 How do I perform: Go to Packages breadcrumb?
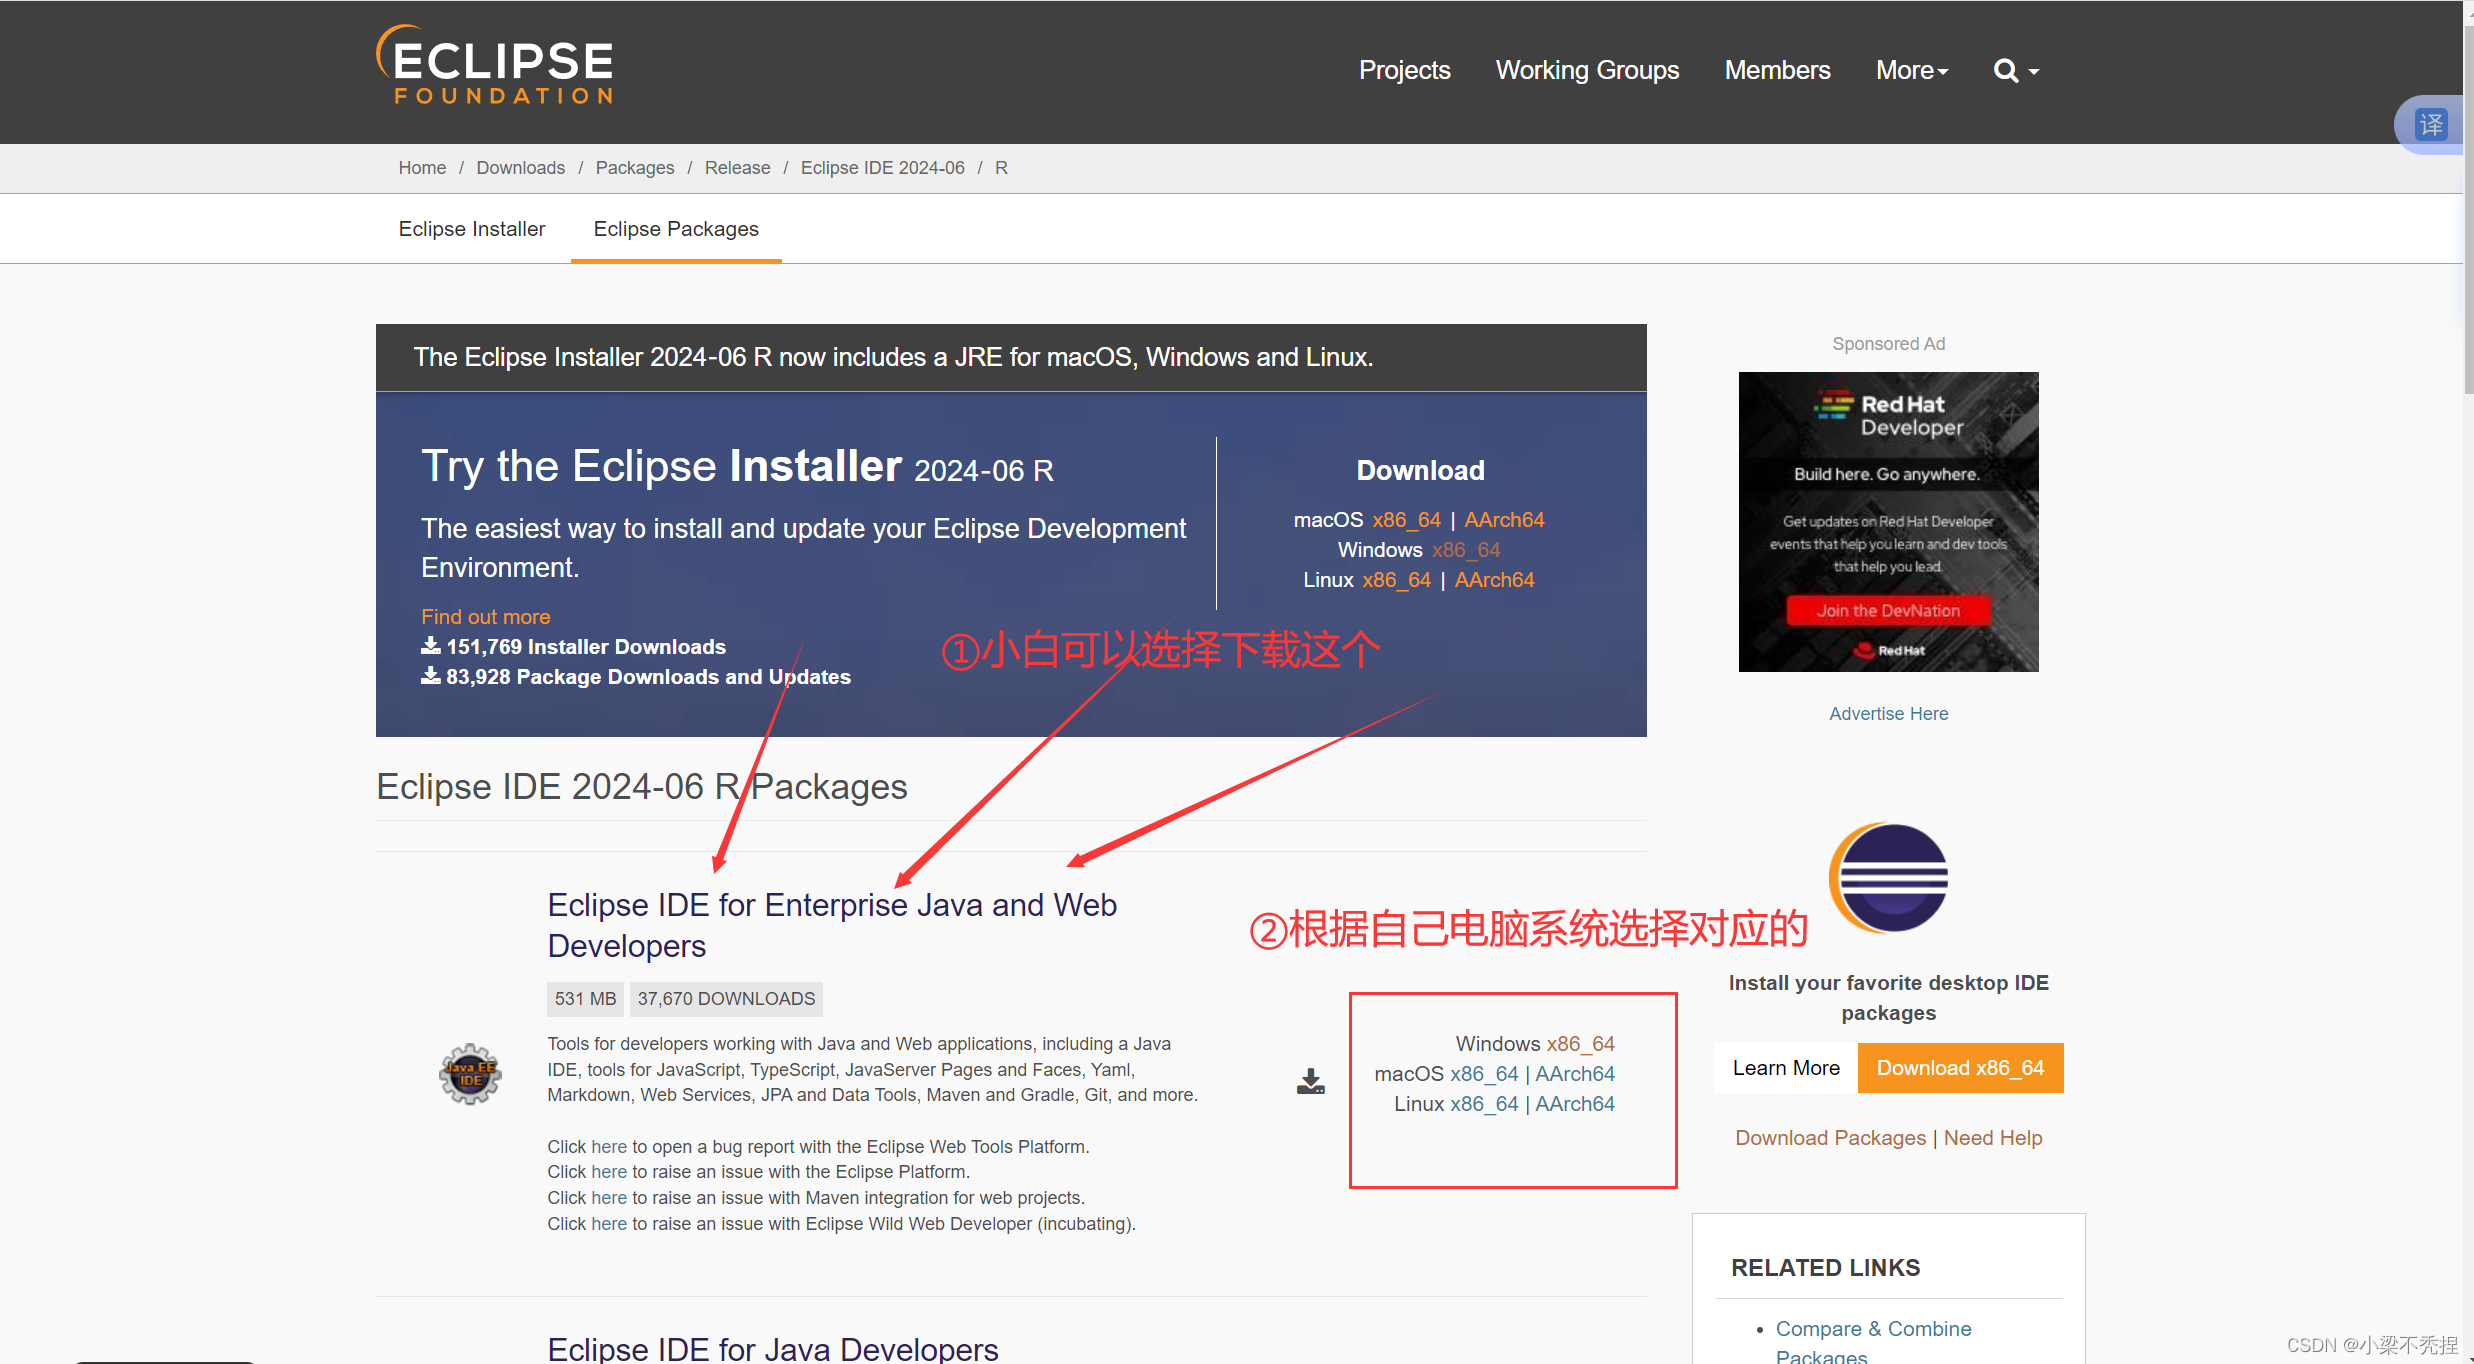tap(635, 168)
